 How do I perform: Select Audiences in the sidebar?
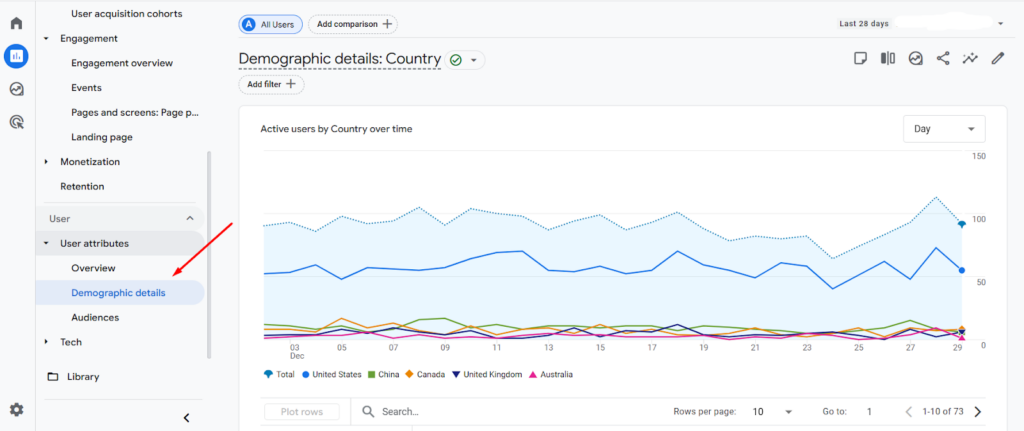pos(95,317)
